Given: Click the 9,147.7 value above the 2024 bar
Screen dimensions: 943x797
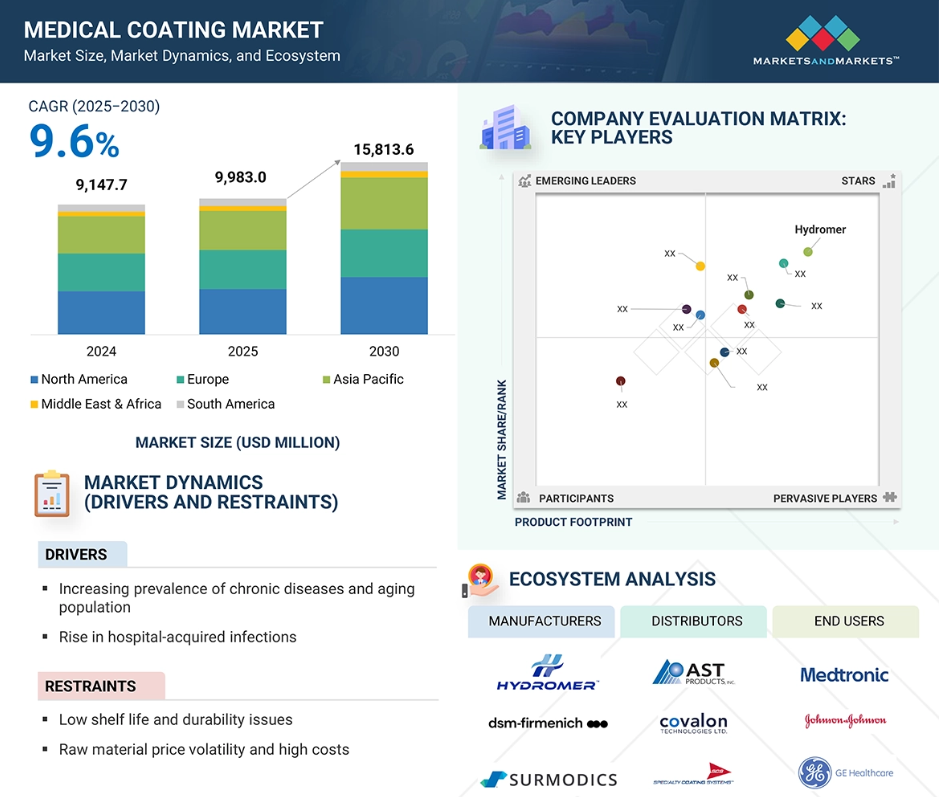Looking at the screenshot, I should click(102, 185).
